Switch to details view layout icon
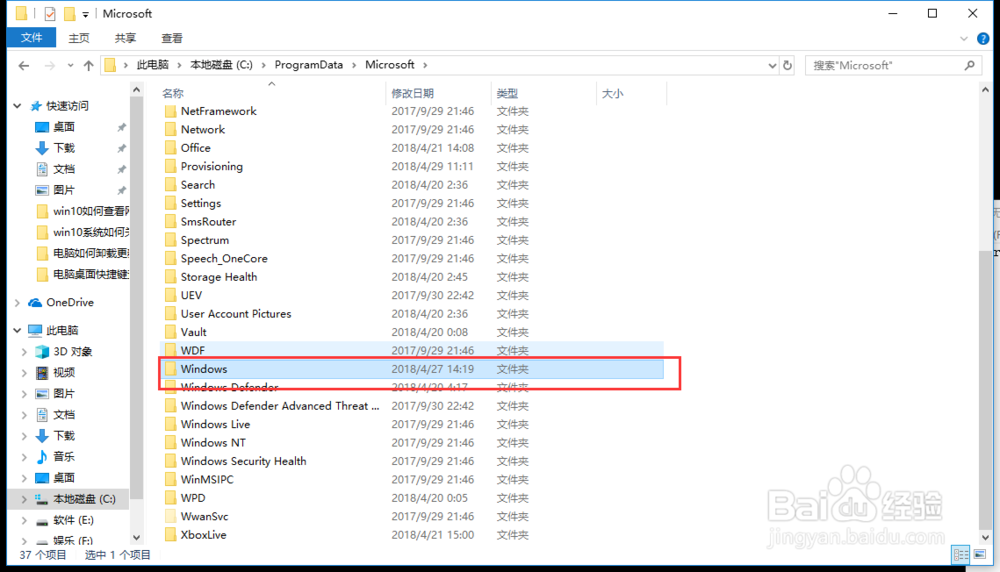Image resolution: width=1000 pixels, height=572 pixels. pos(960,554)
